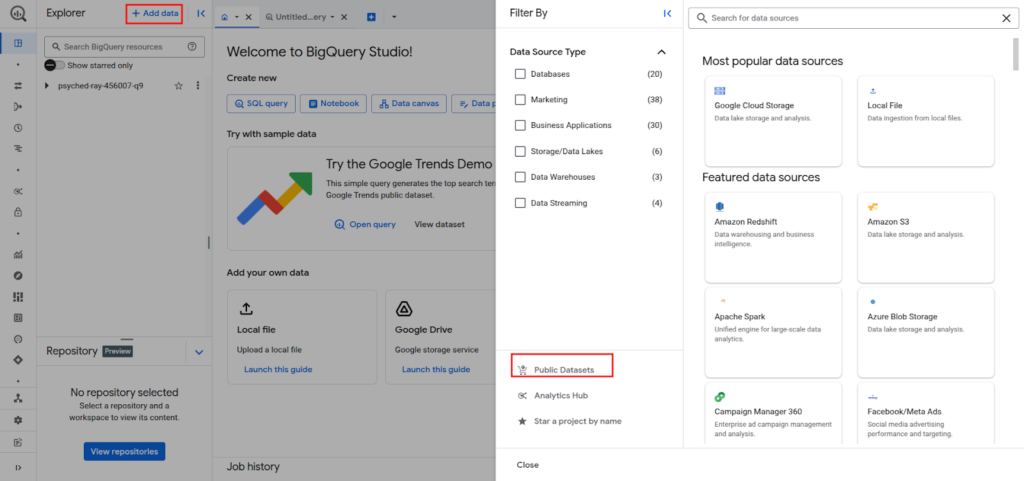The image size is (1024, 481).
Task: Toggle Show starred only switch
Action: 55,65
